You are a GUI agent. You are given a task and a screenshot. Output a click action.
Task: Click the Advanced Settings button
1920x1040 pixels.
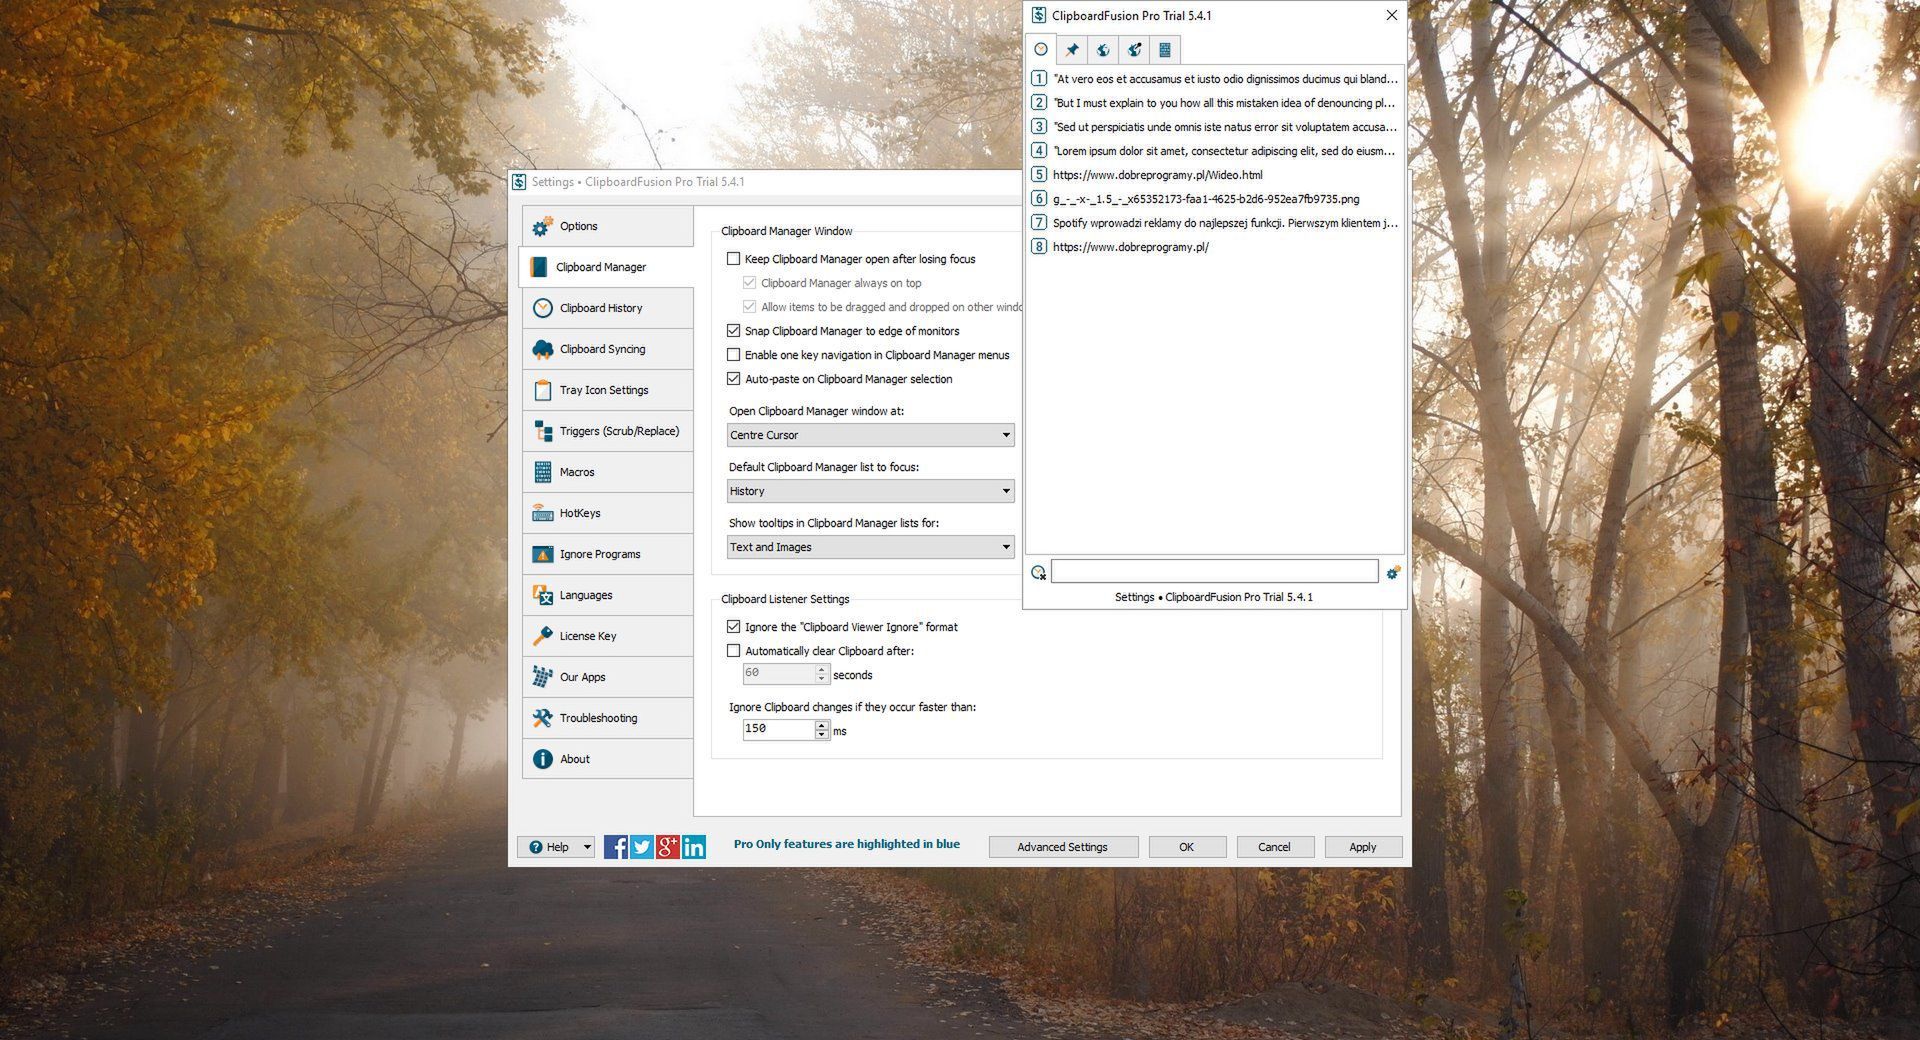pos(1062,846)
